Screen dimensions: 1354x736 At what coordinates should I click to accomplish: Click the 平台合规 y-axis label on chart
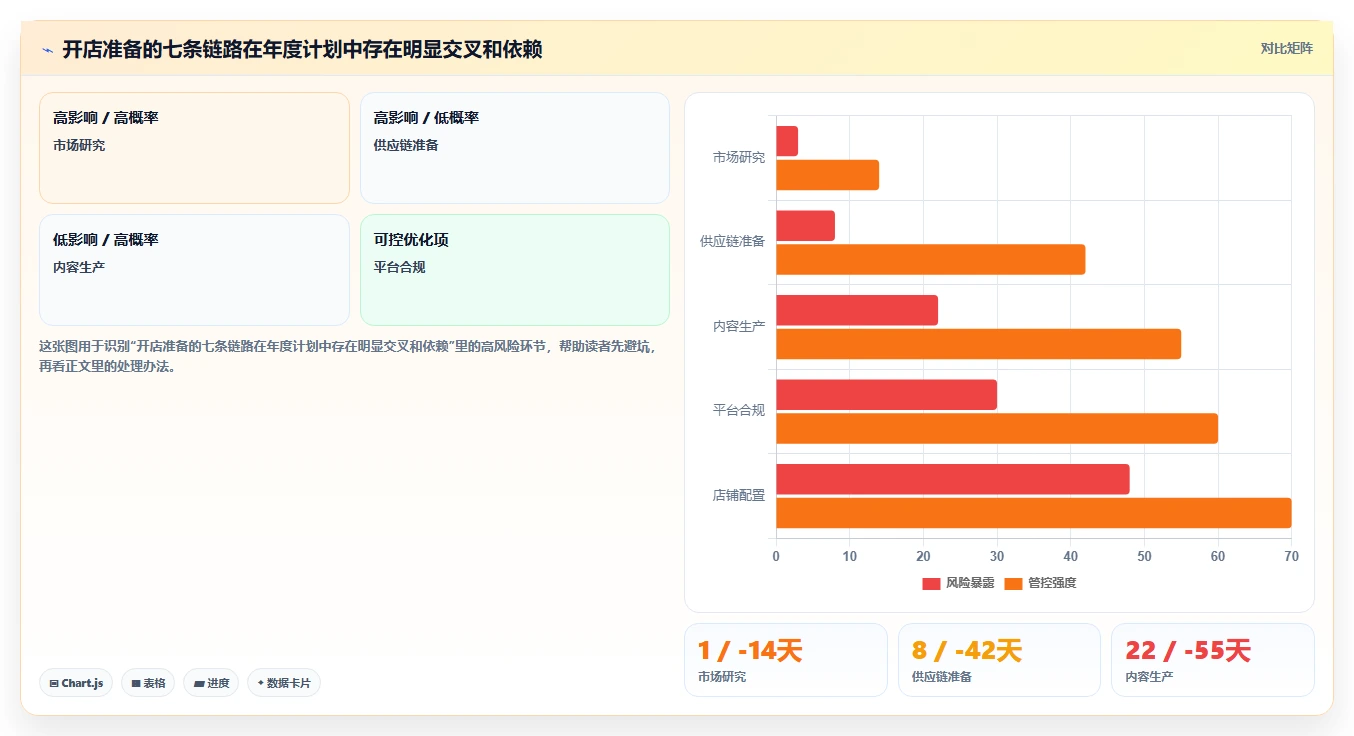coord(739,410)
